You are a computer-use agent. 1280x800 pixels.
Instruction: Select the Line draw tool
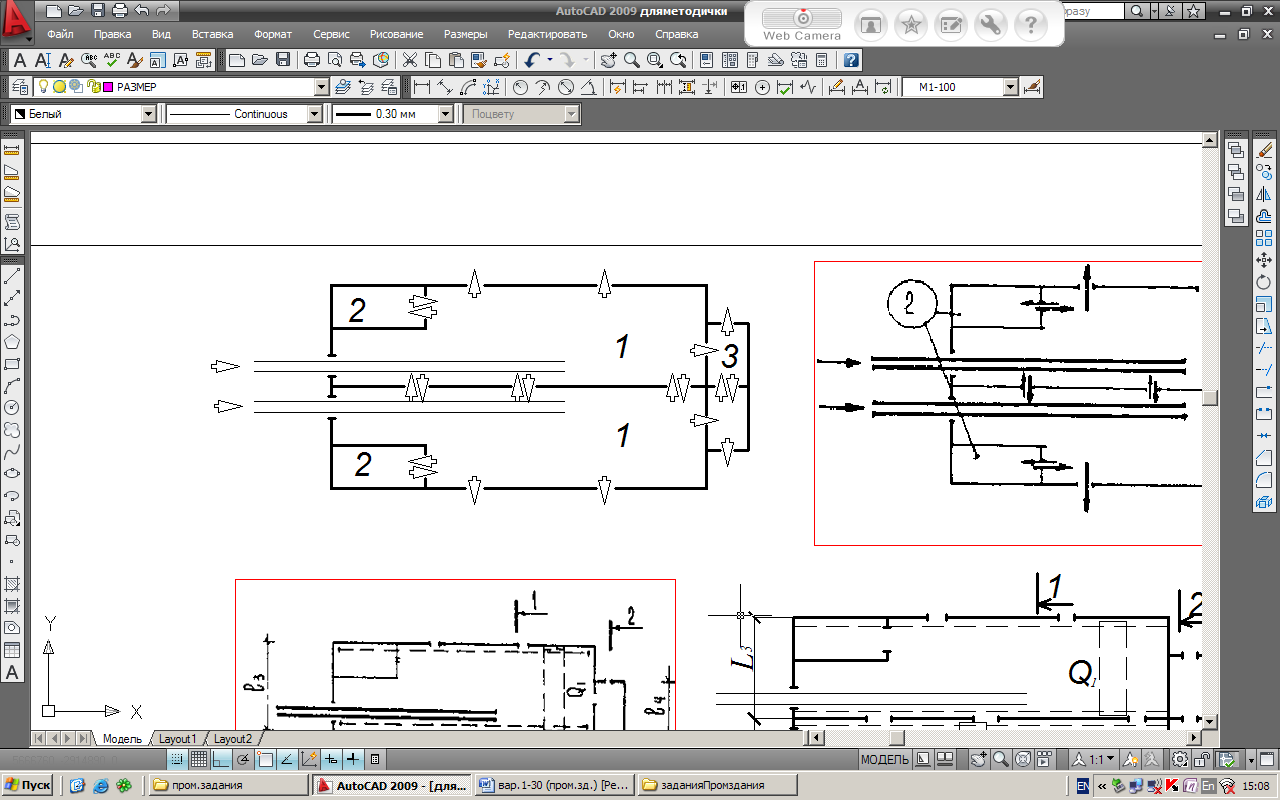pyautogui.click(x=13, y=276)
